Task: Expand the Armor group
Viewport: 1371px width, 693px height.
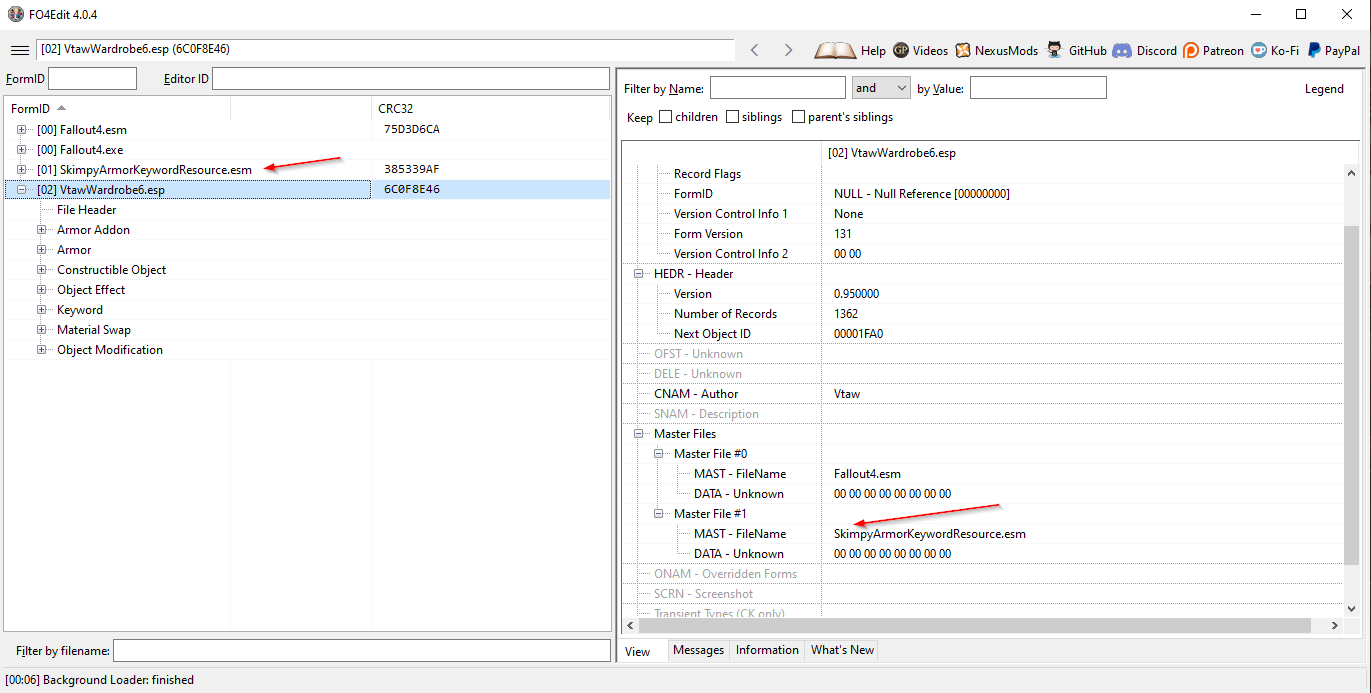Action: (42, 250)
